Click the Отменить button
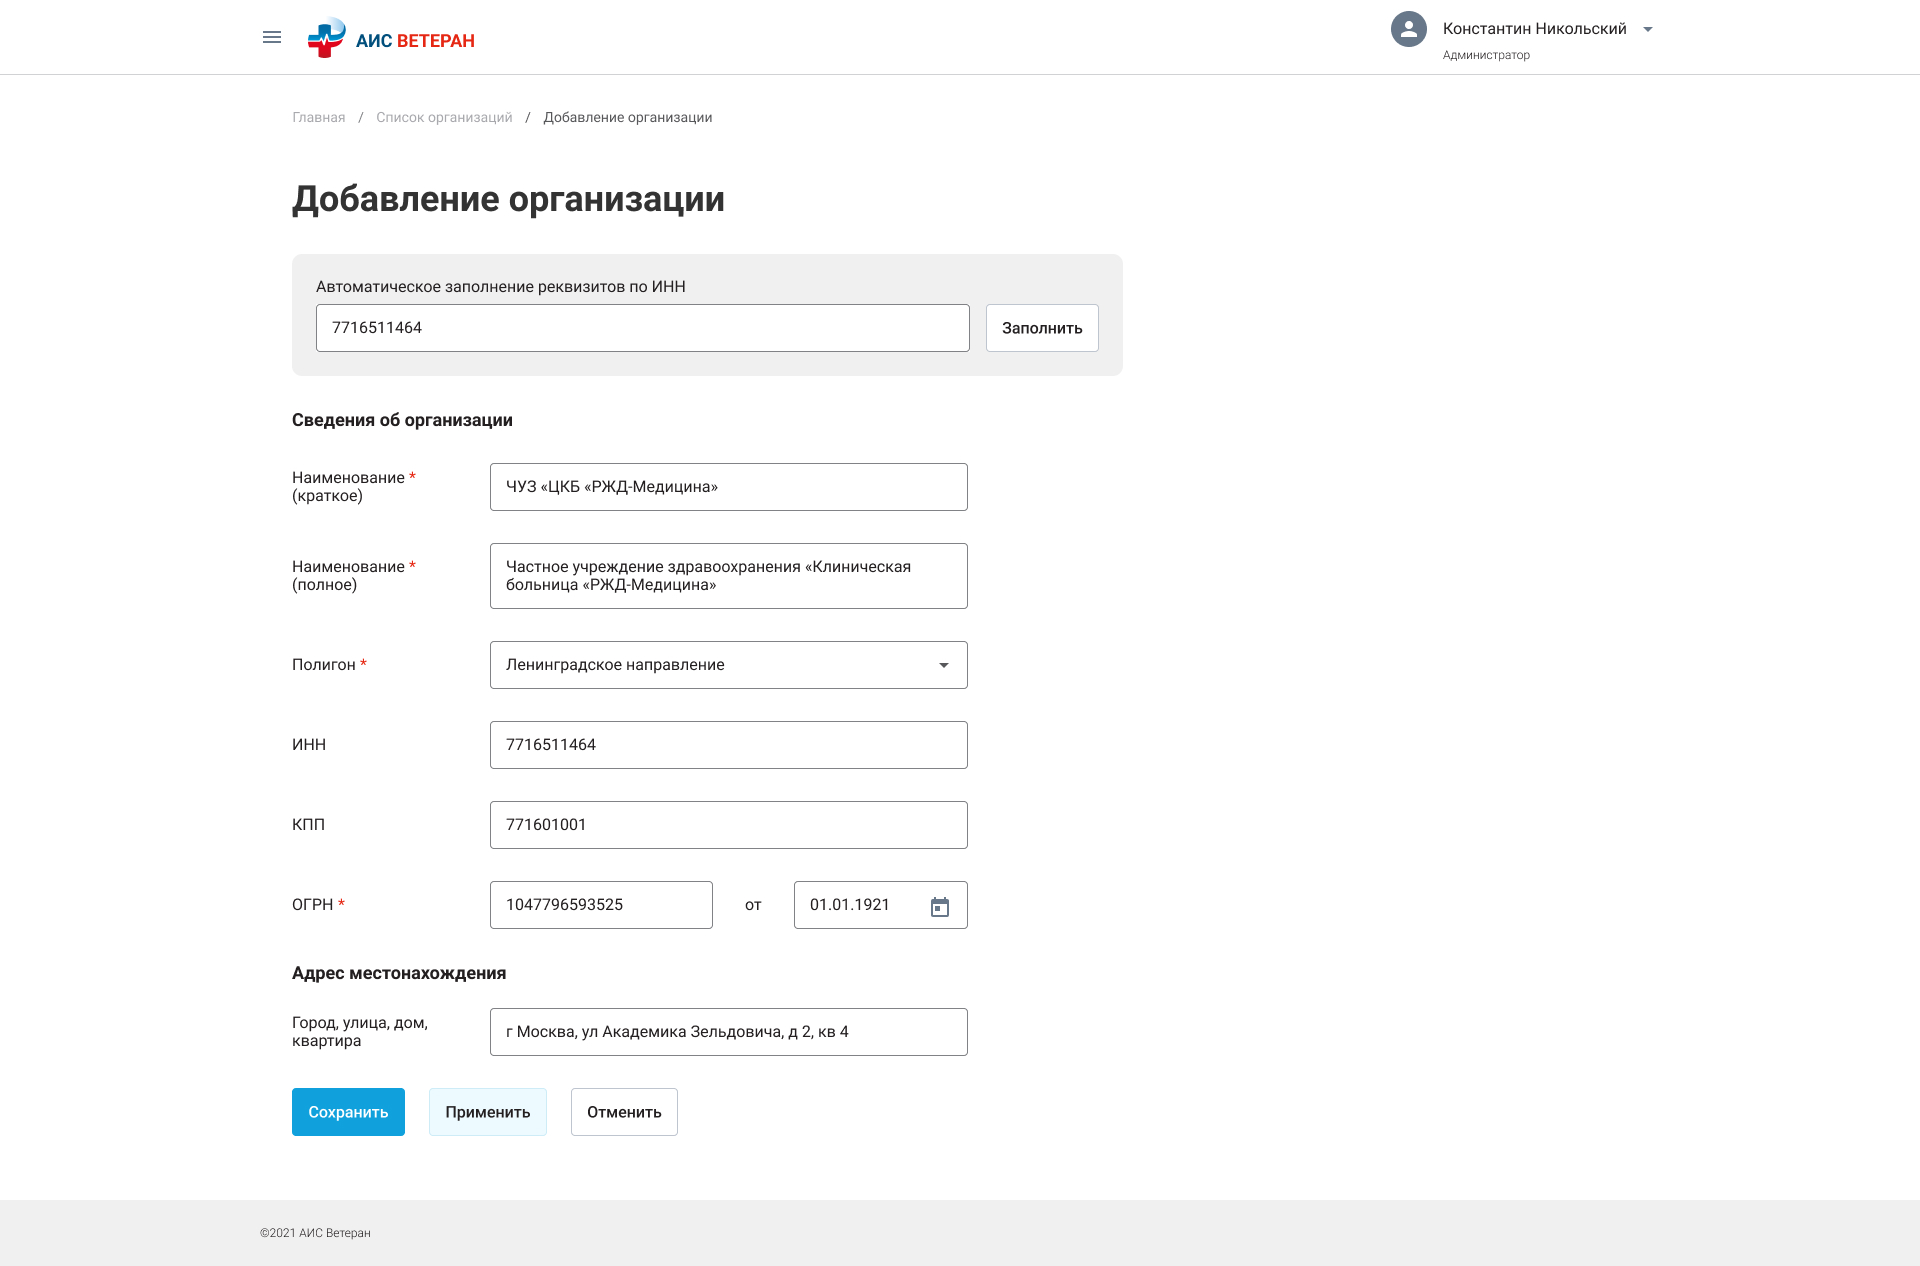 (x=624, y=1112)
